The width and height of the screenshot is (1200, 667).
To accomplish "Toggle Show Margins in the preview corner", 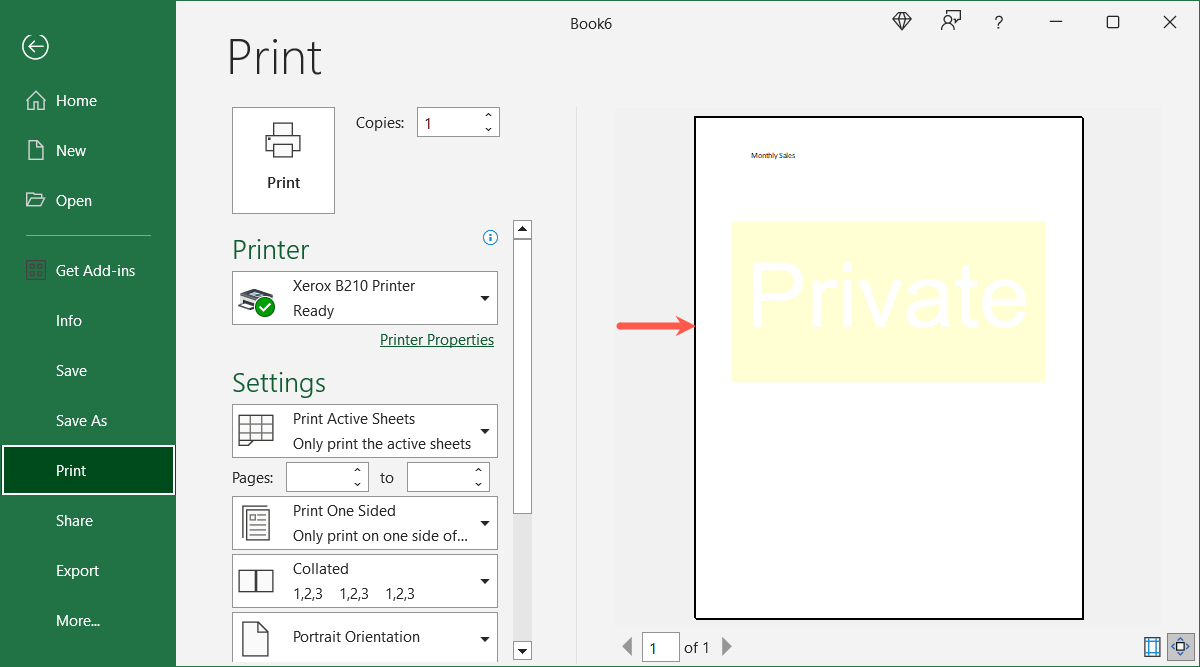I will tap(1151, 646).
